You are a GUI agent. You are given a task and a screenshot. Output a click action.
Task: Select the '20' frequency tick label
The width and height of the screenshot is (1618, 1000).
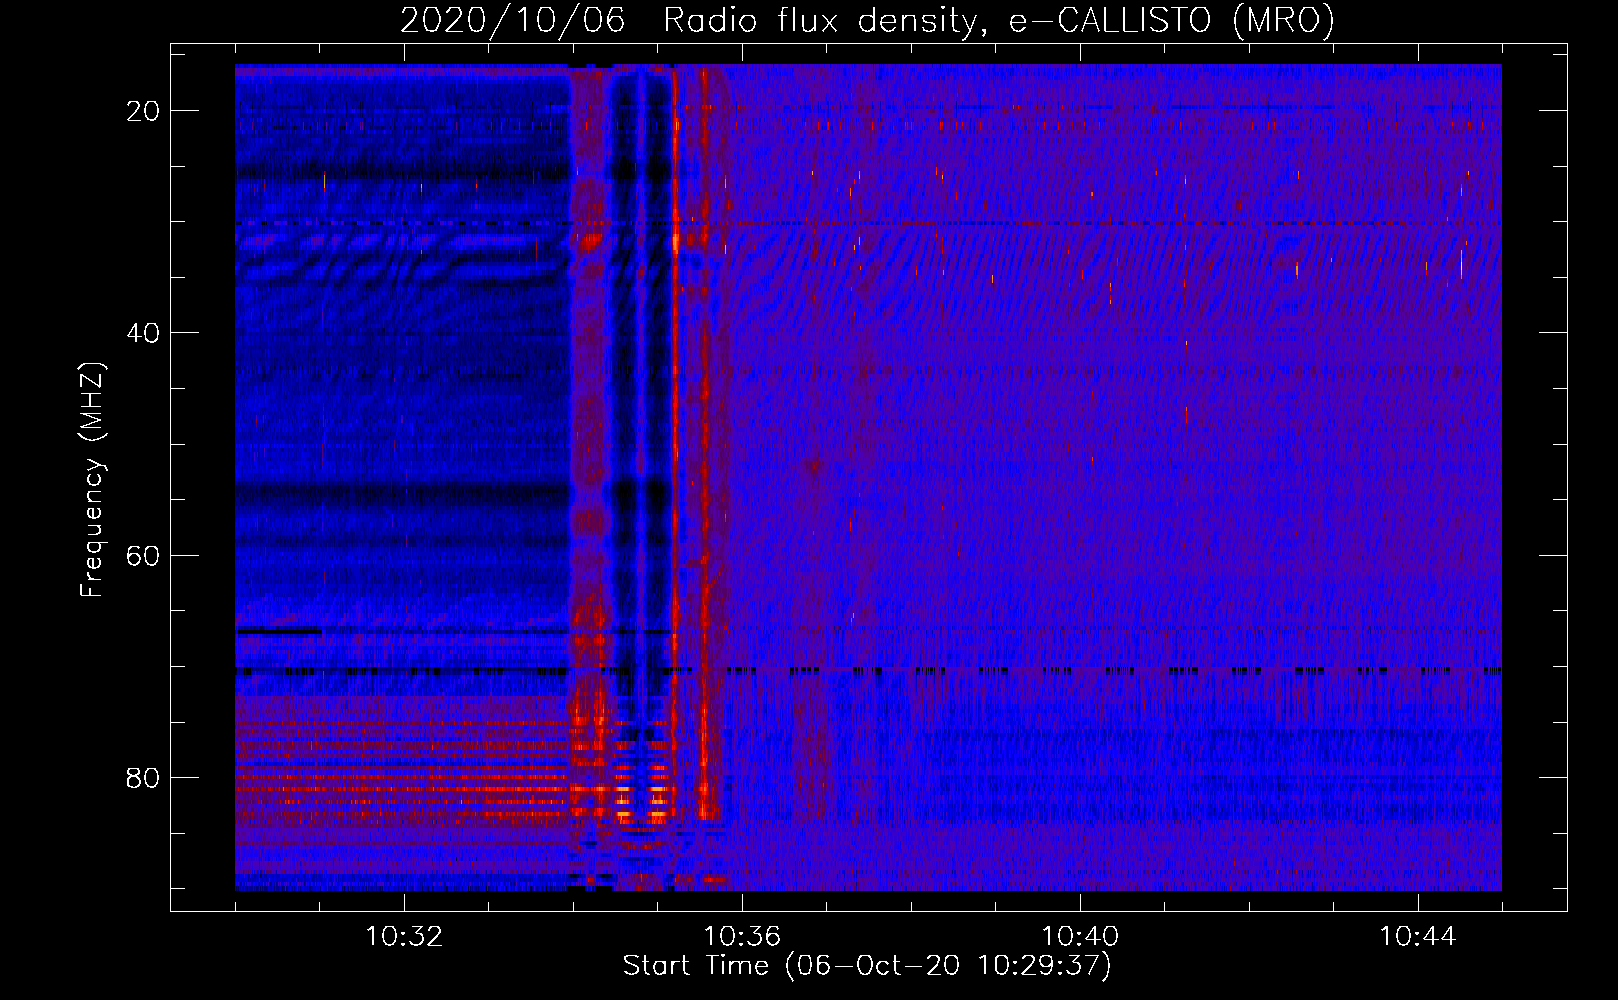click(x=143, y=111)
